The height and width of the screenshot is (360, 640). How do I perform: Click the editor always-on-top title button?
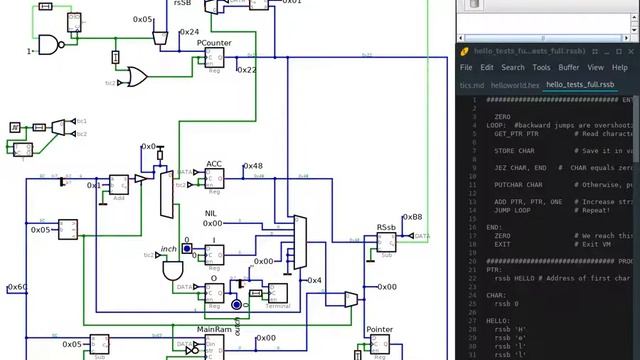click(595, 51)
